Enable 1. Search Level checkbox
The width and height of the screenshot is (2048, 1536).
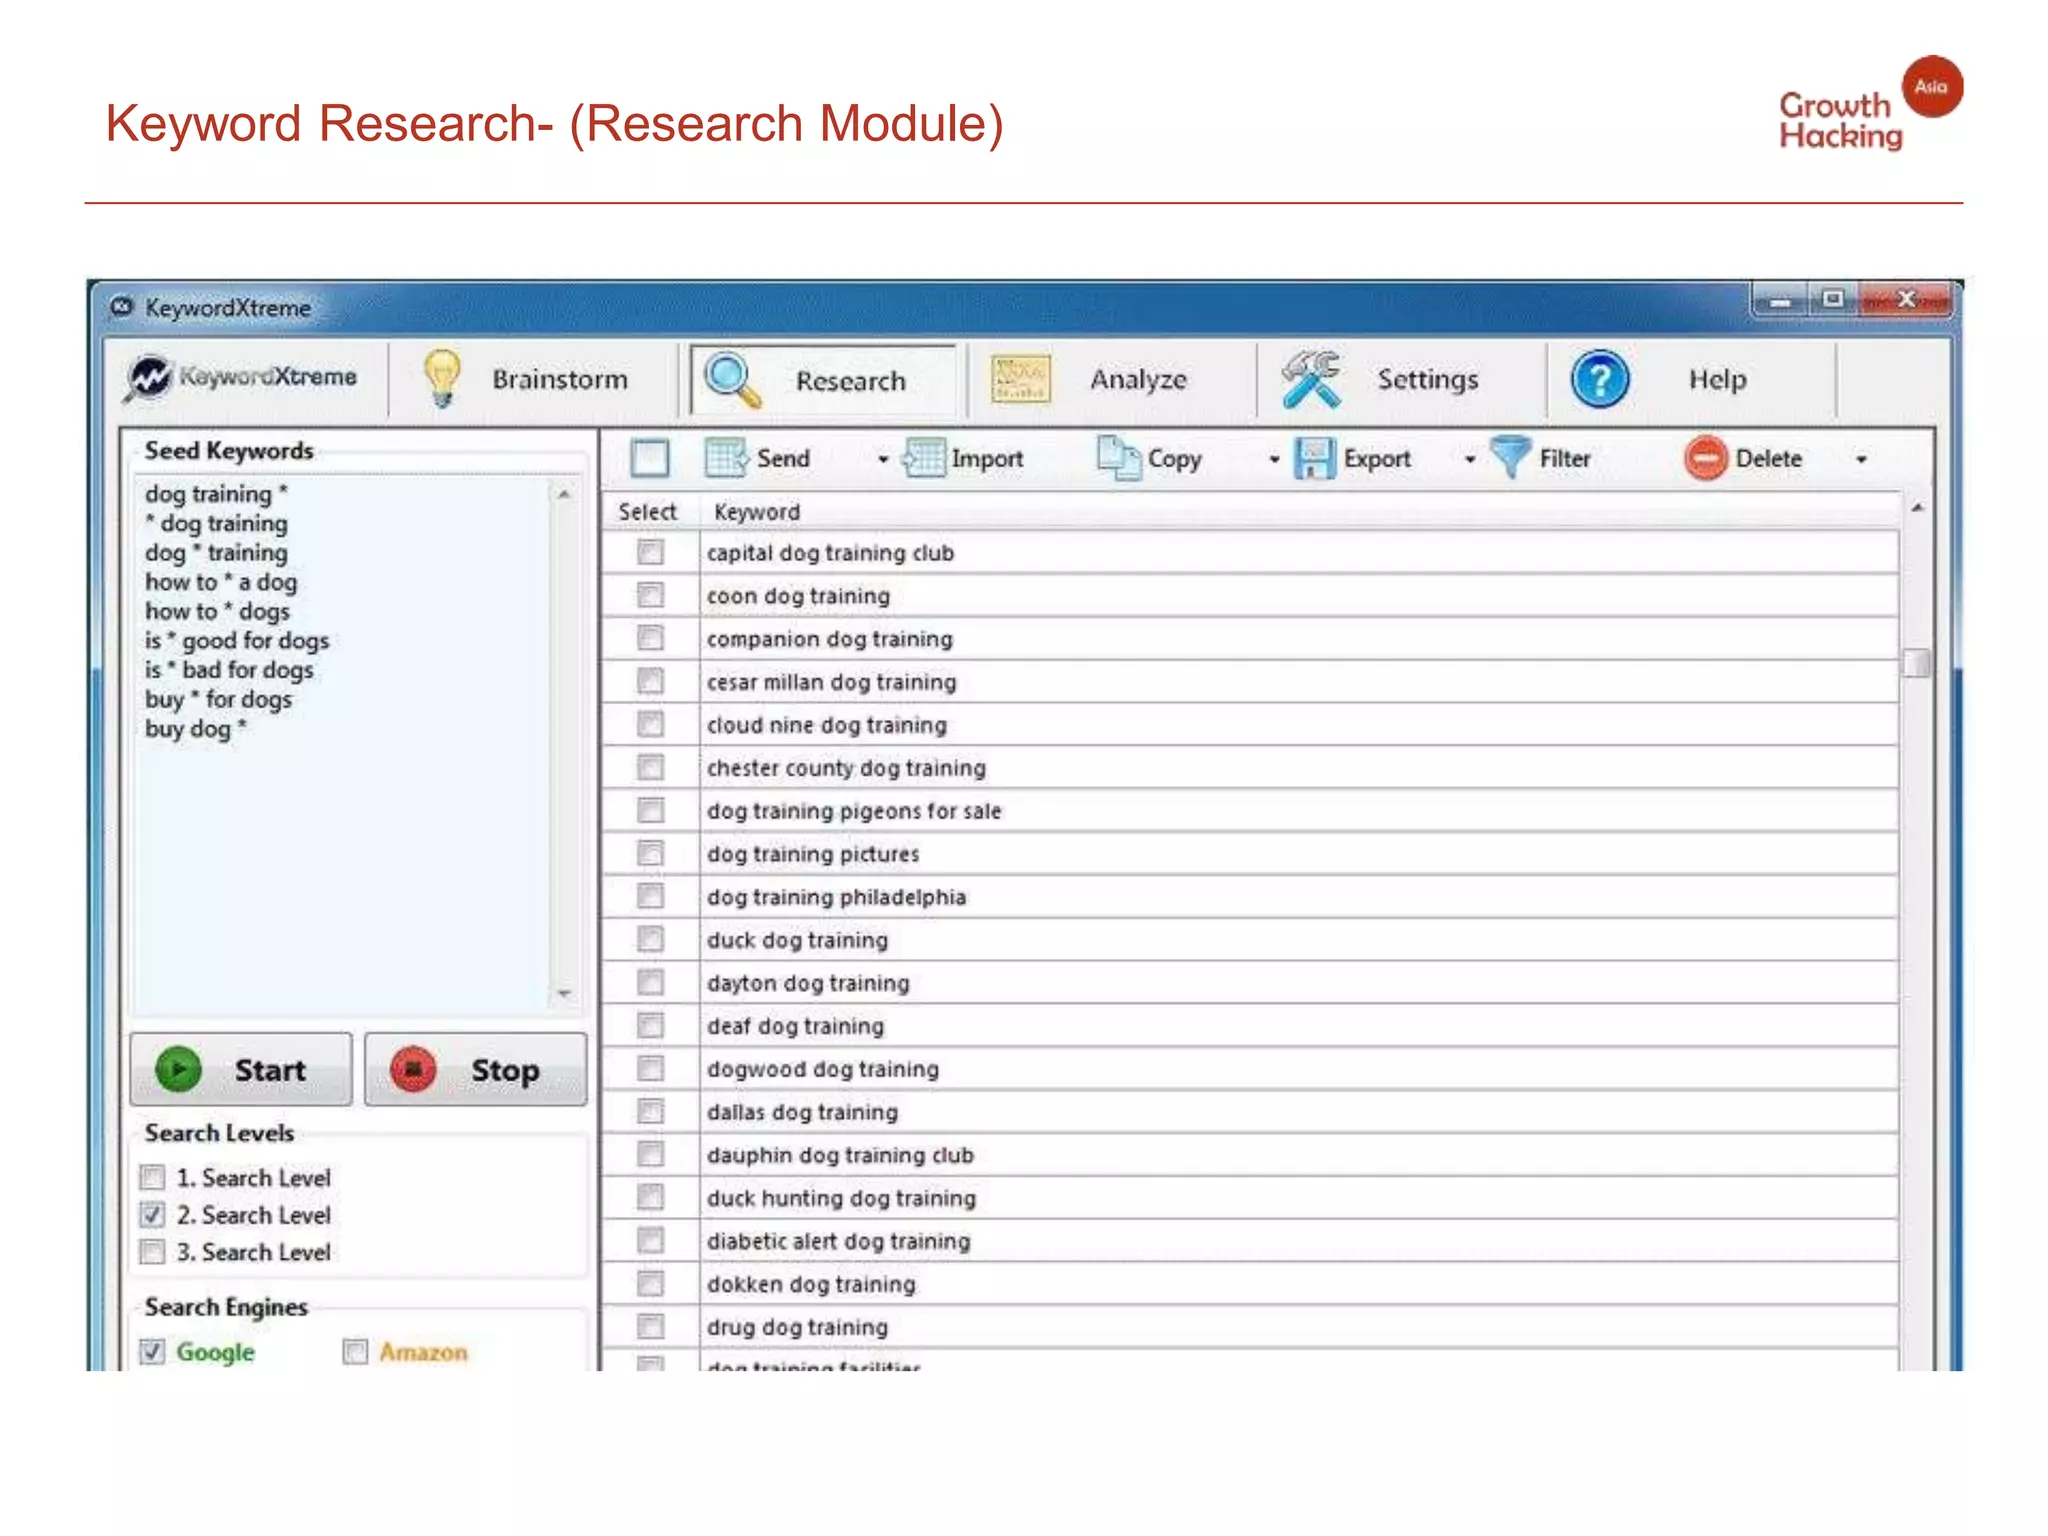pos(152,1177)
